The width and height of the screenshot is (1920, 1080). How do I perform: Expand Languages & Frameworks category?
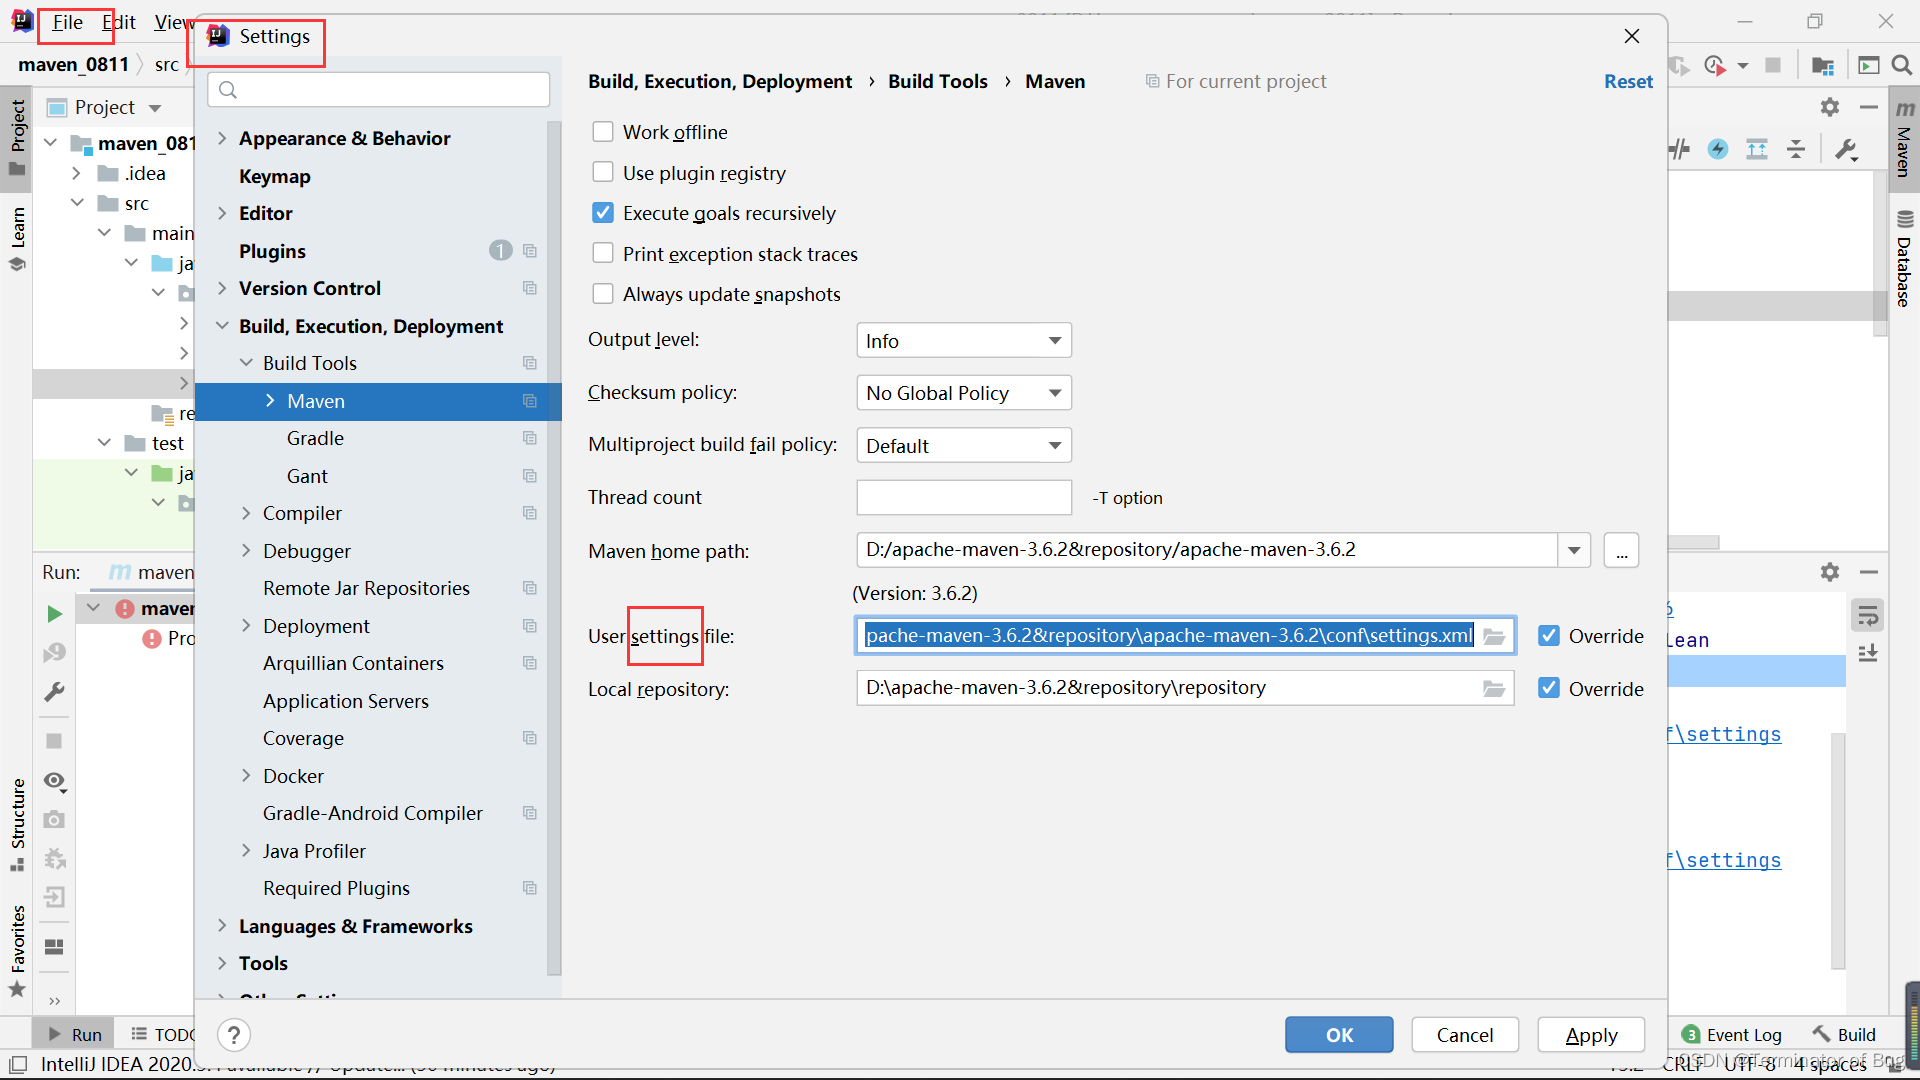point(222,926)
